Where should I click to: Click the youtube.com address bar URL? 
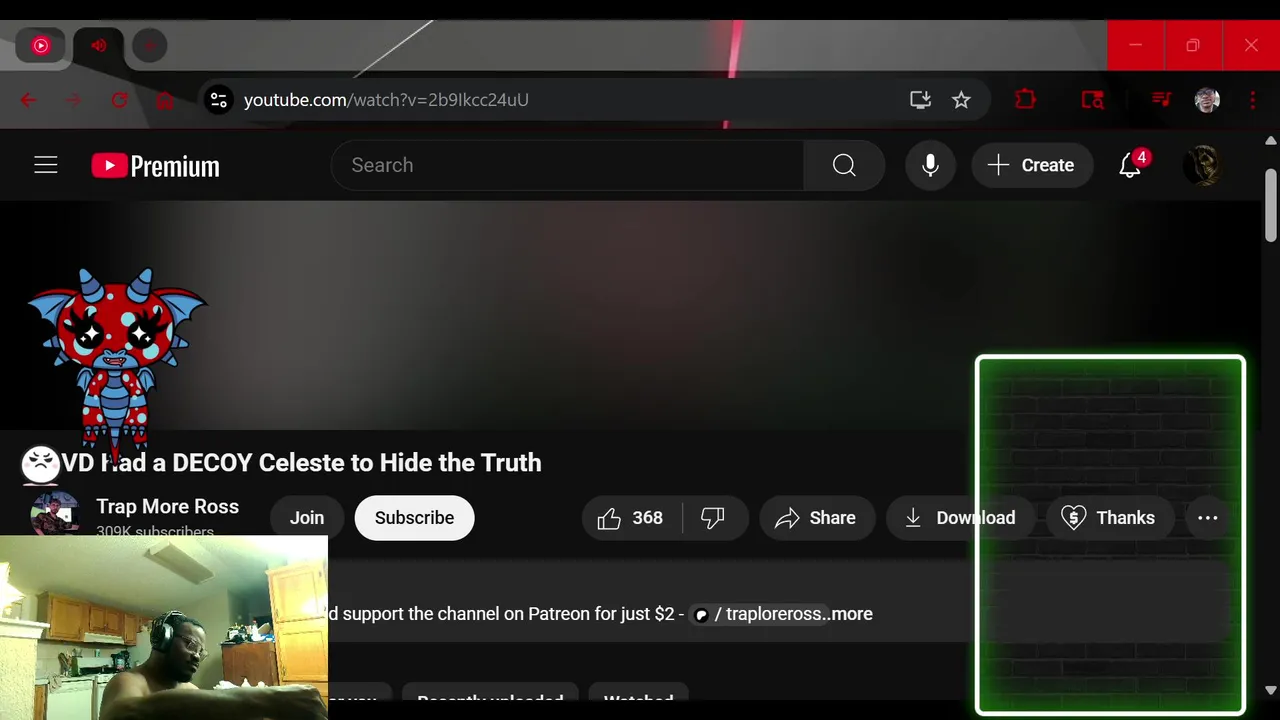386,100
